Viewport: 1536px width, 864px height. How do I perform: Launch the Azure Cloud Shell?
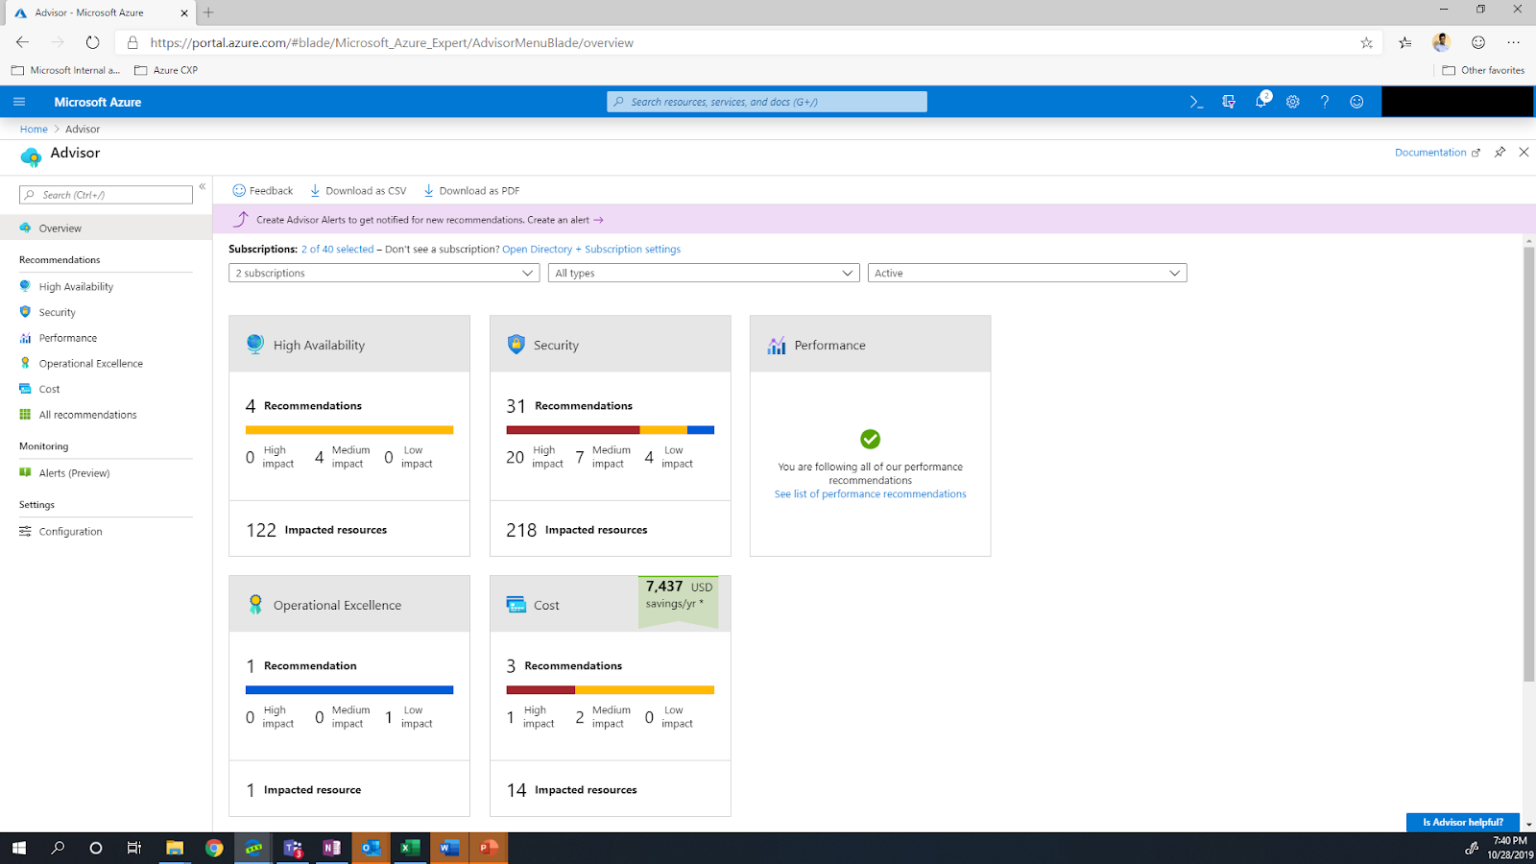(x=1196, y=101)
